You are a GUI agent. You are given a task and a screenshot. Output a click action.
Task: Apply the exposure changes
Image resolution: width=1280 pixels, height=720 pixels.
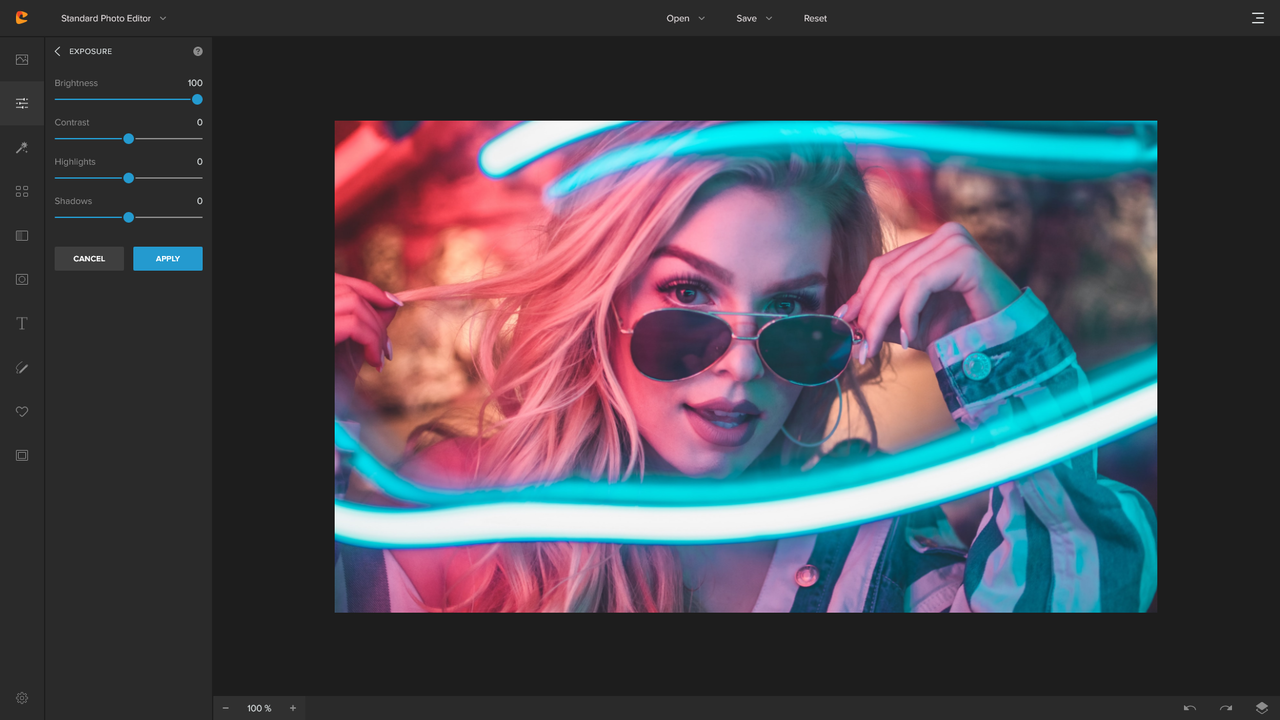click(x=168, y=259)
